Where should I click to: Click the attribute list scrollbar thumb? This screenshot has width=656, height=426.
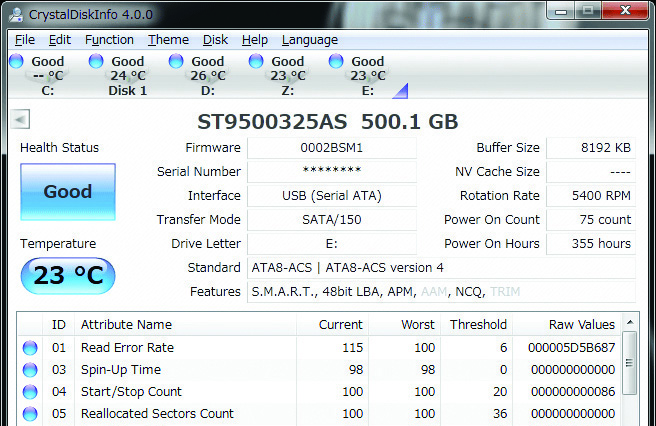pos(630,362)
